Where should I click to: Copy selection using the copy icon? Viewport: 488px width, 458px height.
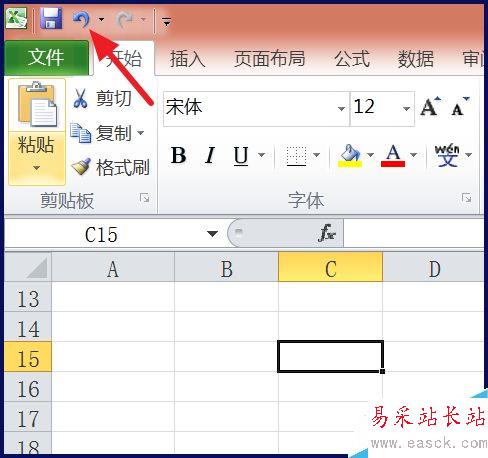coord(80,133)
